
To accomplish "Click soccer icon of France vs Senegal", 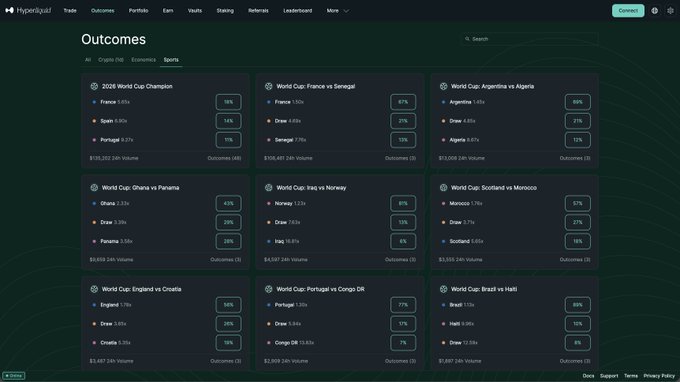I will coord(268,86).
